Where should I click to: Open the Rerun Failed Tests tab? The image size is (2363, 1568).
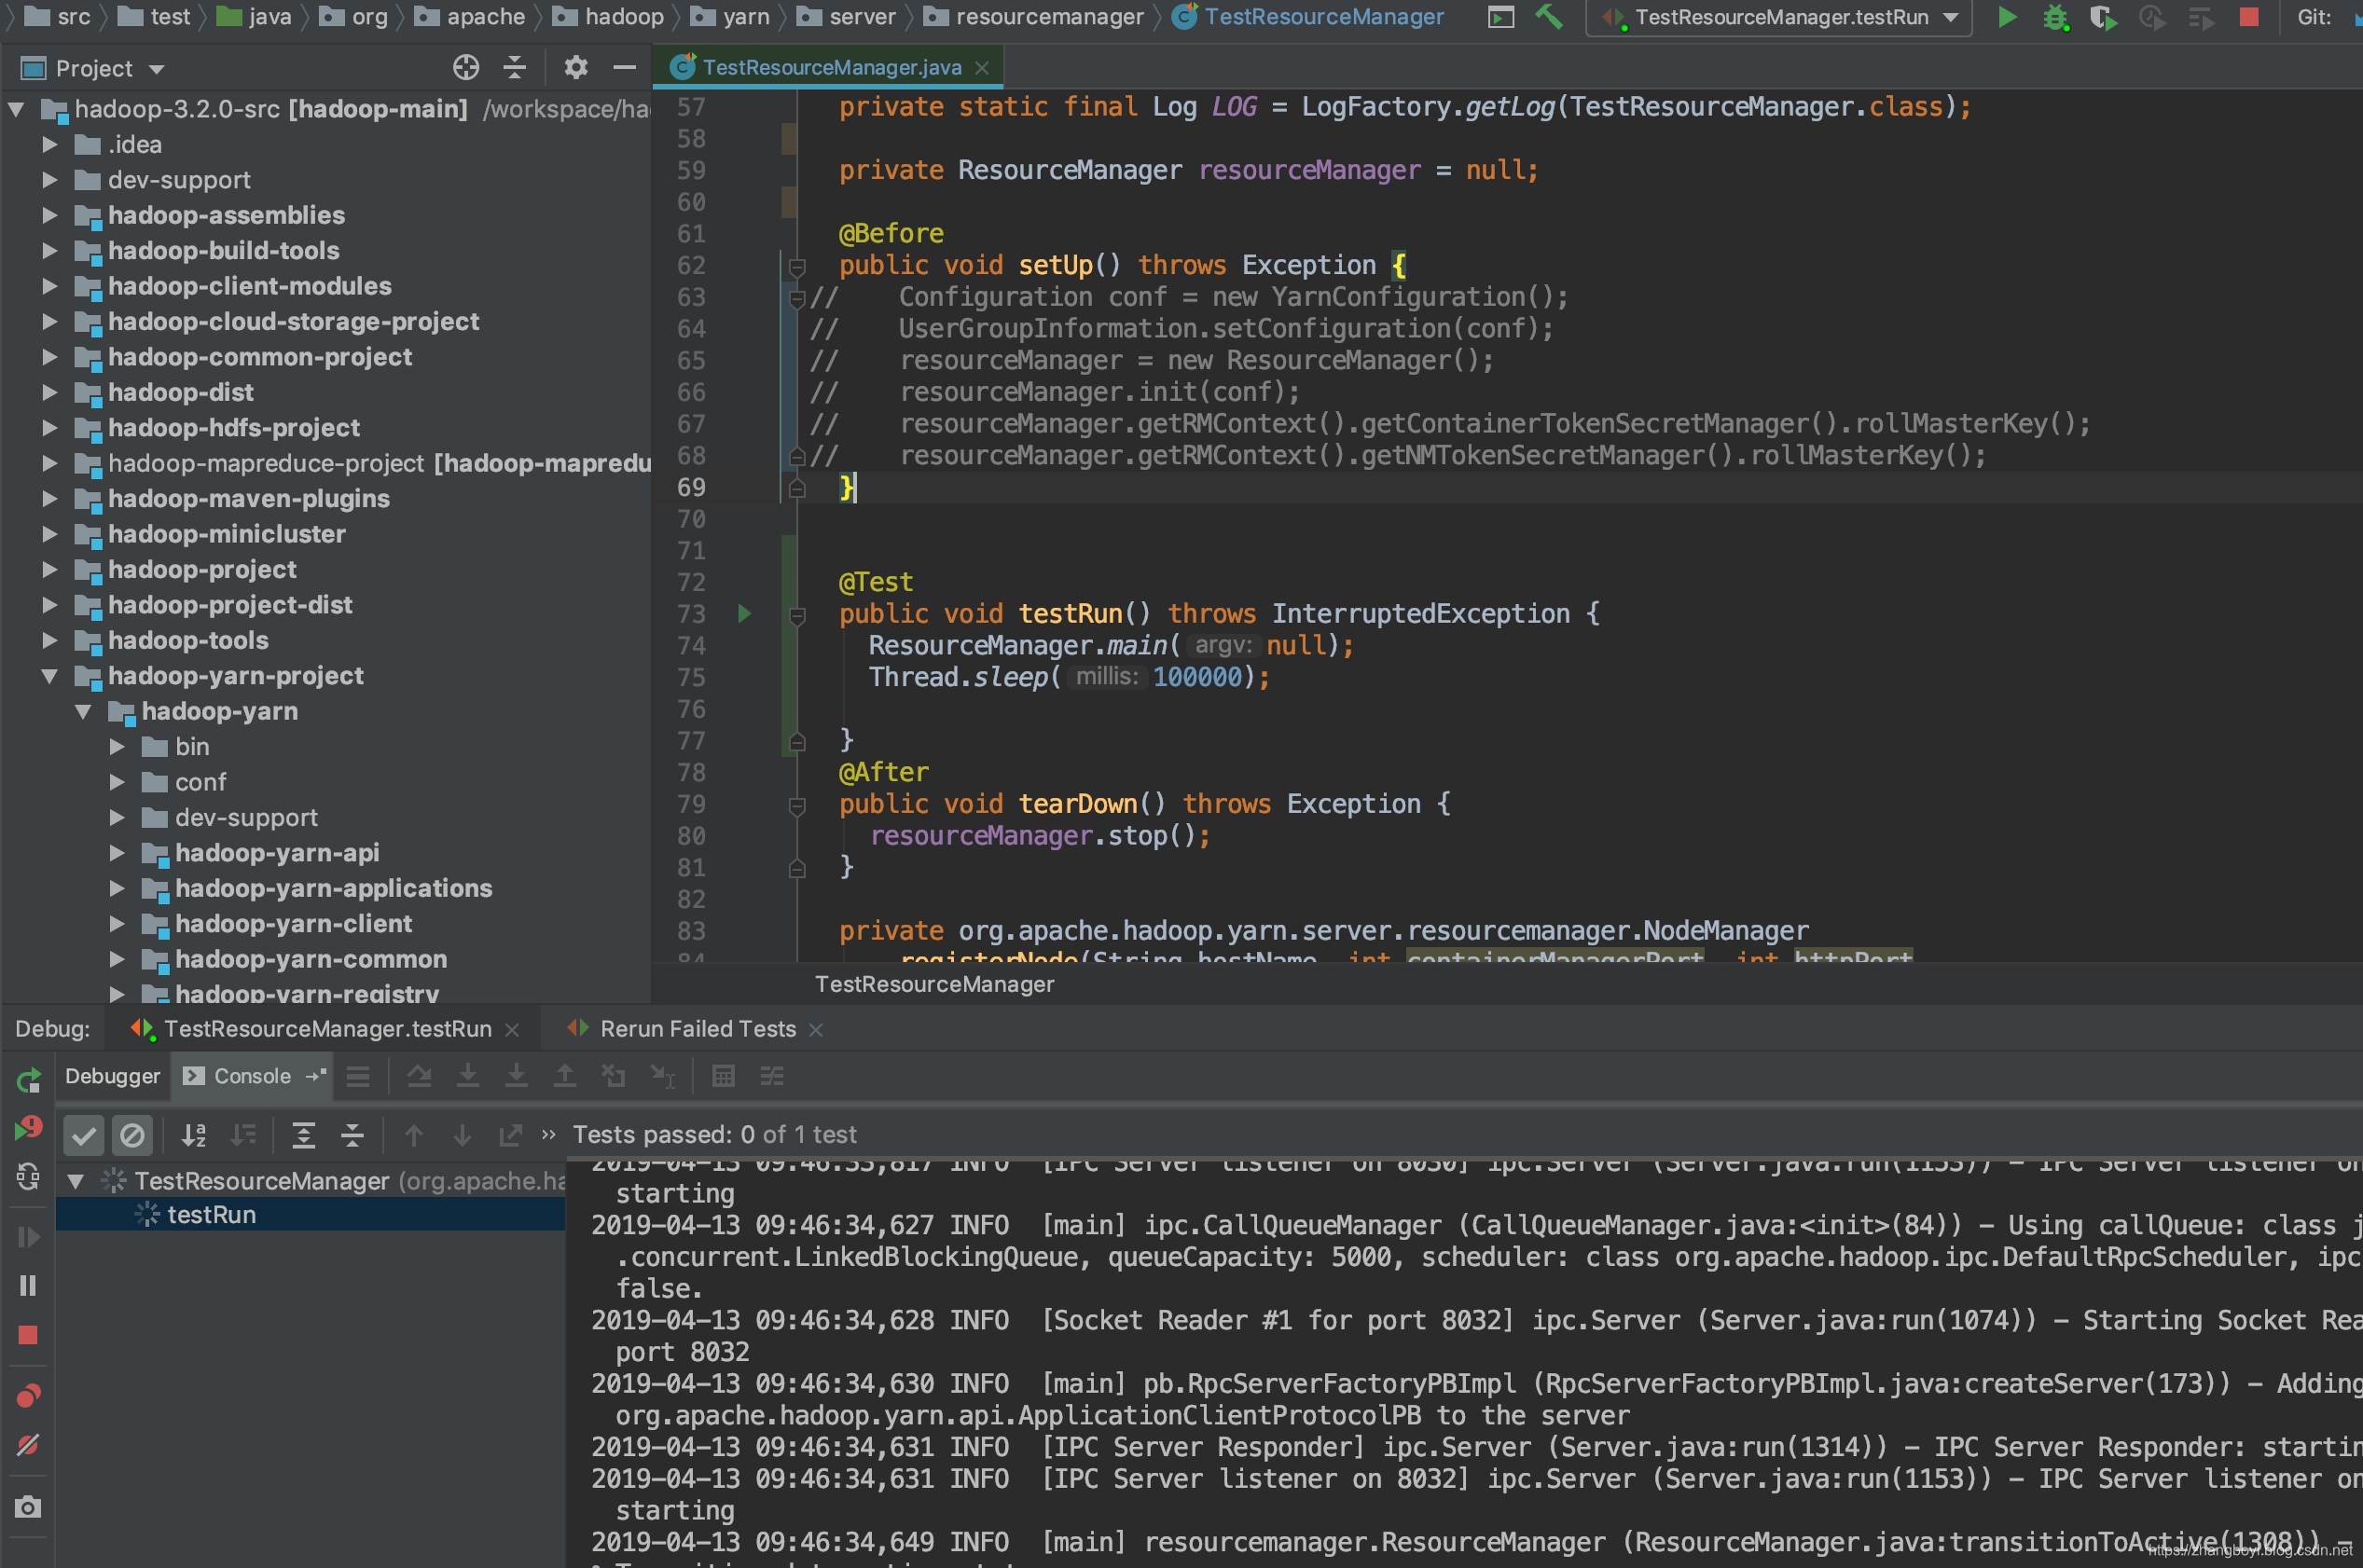tap(697, 1029)
